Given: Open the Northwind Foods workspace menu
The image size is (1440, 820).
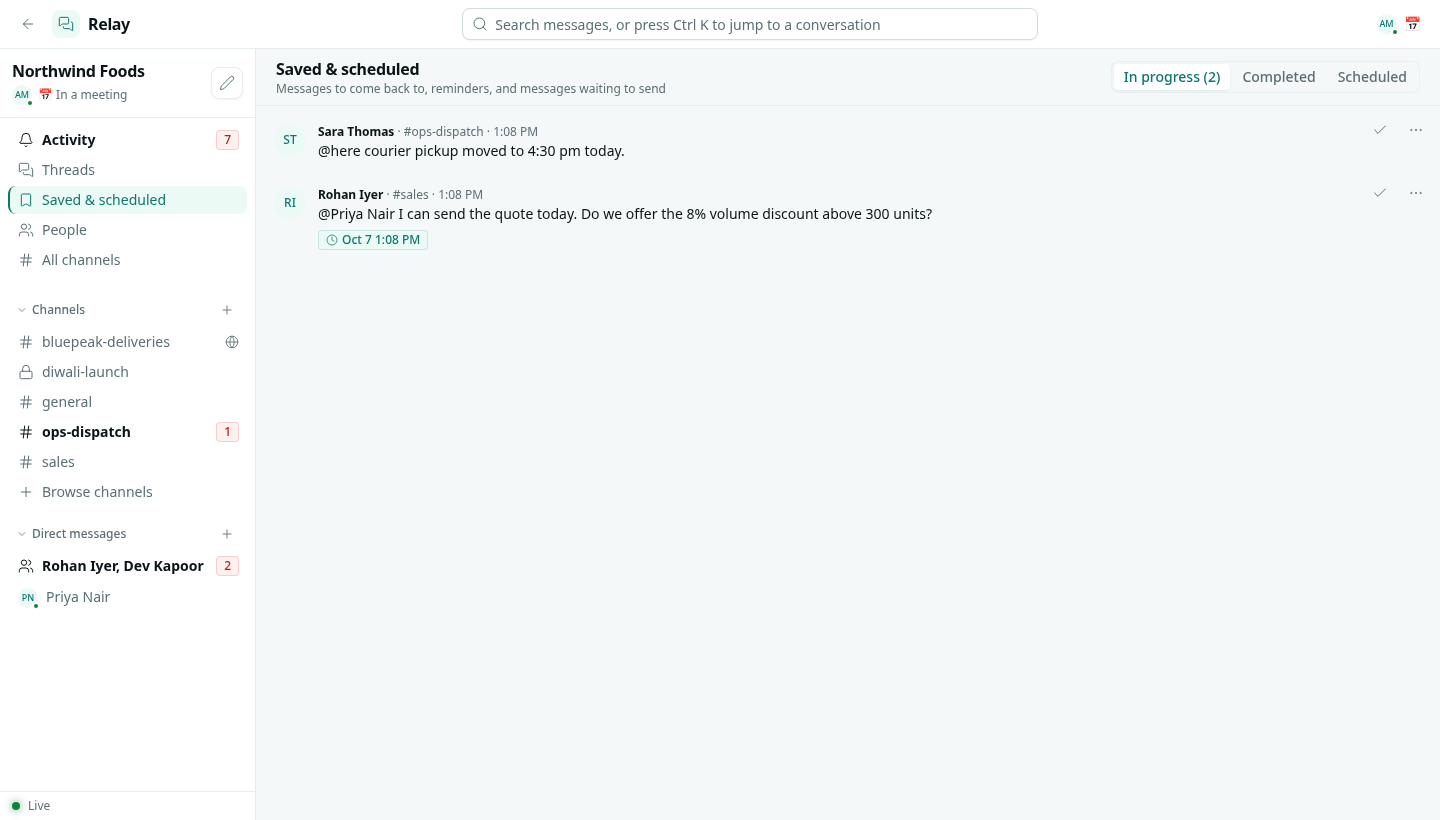Looking at the screenshot, I should (78, 71).
